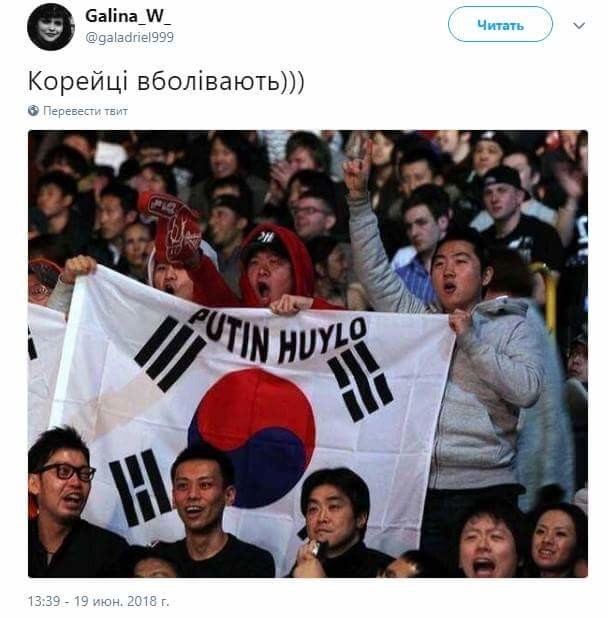Click the banner lettering on the flag photo
The height and width of the screenshot is (618, 608).
(278, 334)
